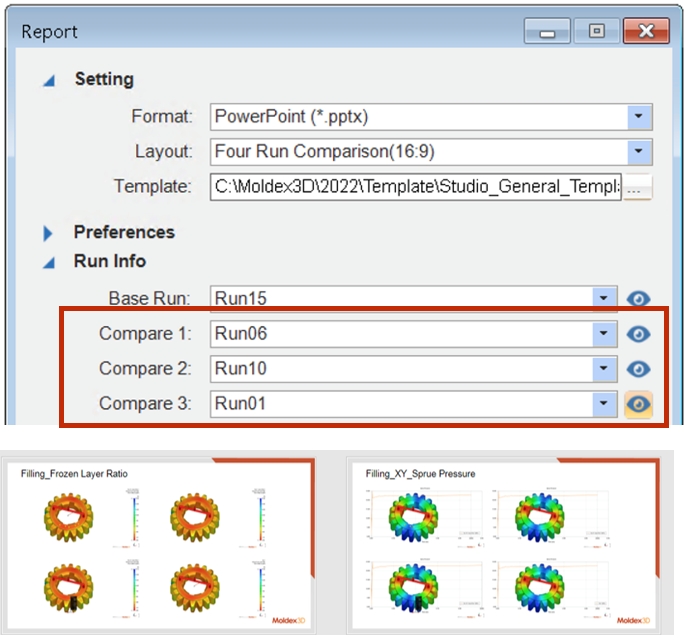
Task: Minimize the Report window
Action: (547, 31)
